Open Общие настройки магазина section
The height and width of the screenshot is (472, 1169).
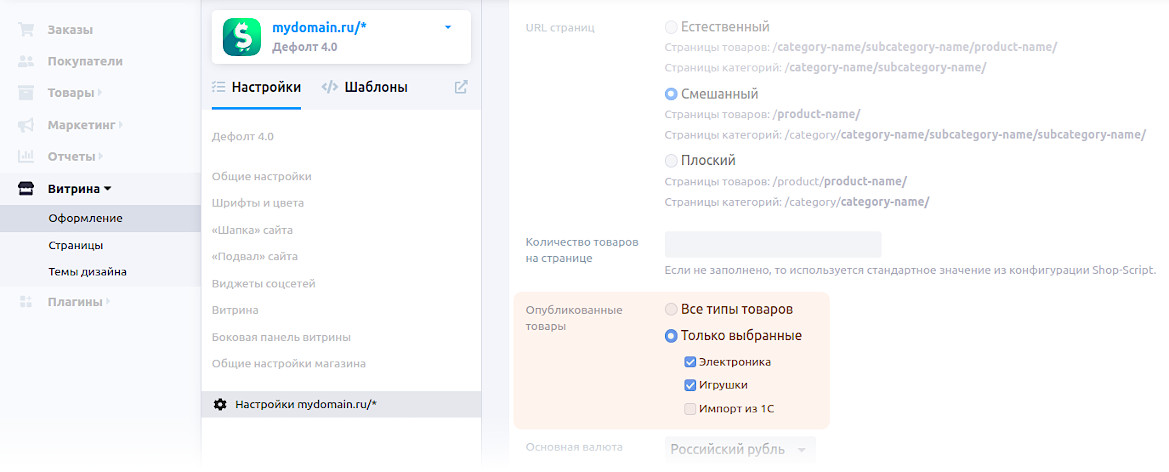289,364
